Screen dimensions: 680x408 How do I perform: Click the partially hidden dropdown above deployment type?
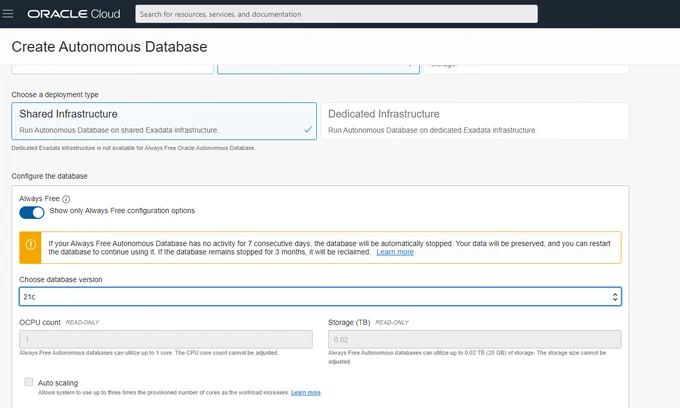tap(318, 69)
